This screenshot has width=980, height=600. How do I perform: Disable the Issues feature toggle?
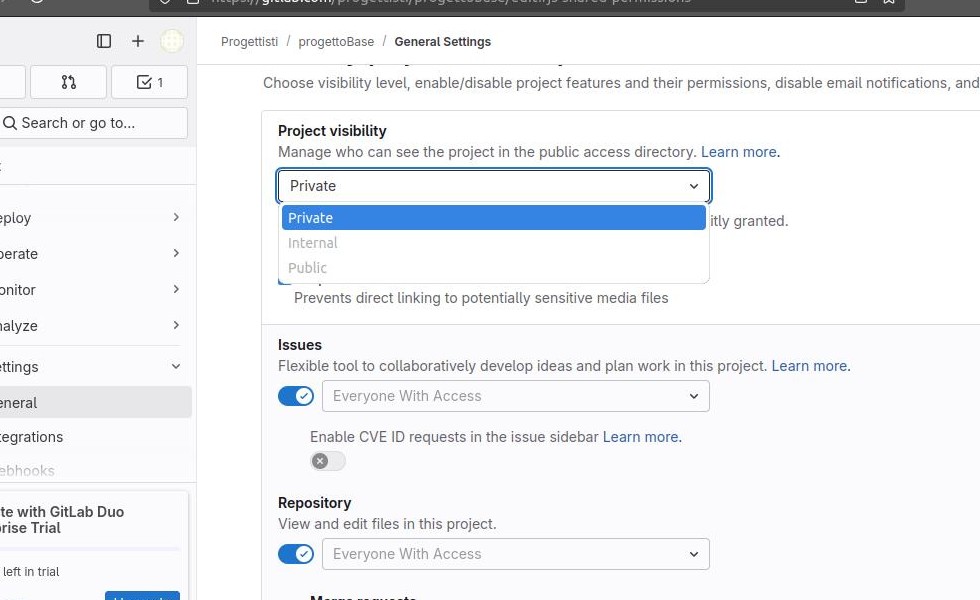pos(296,396)
